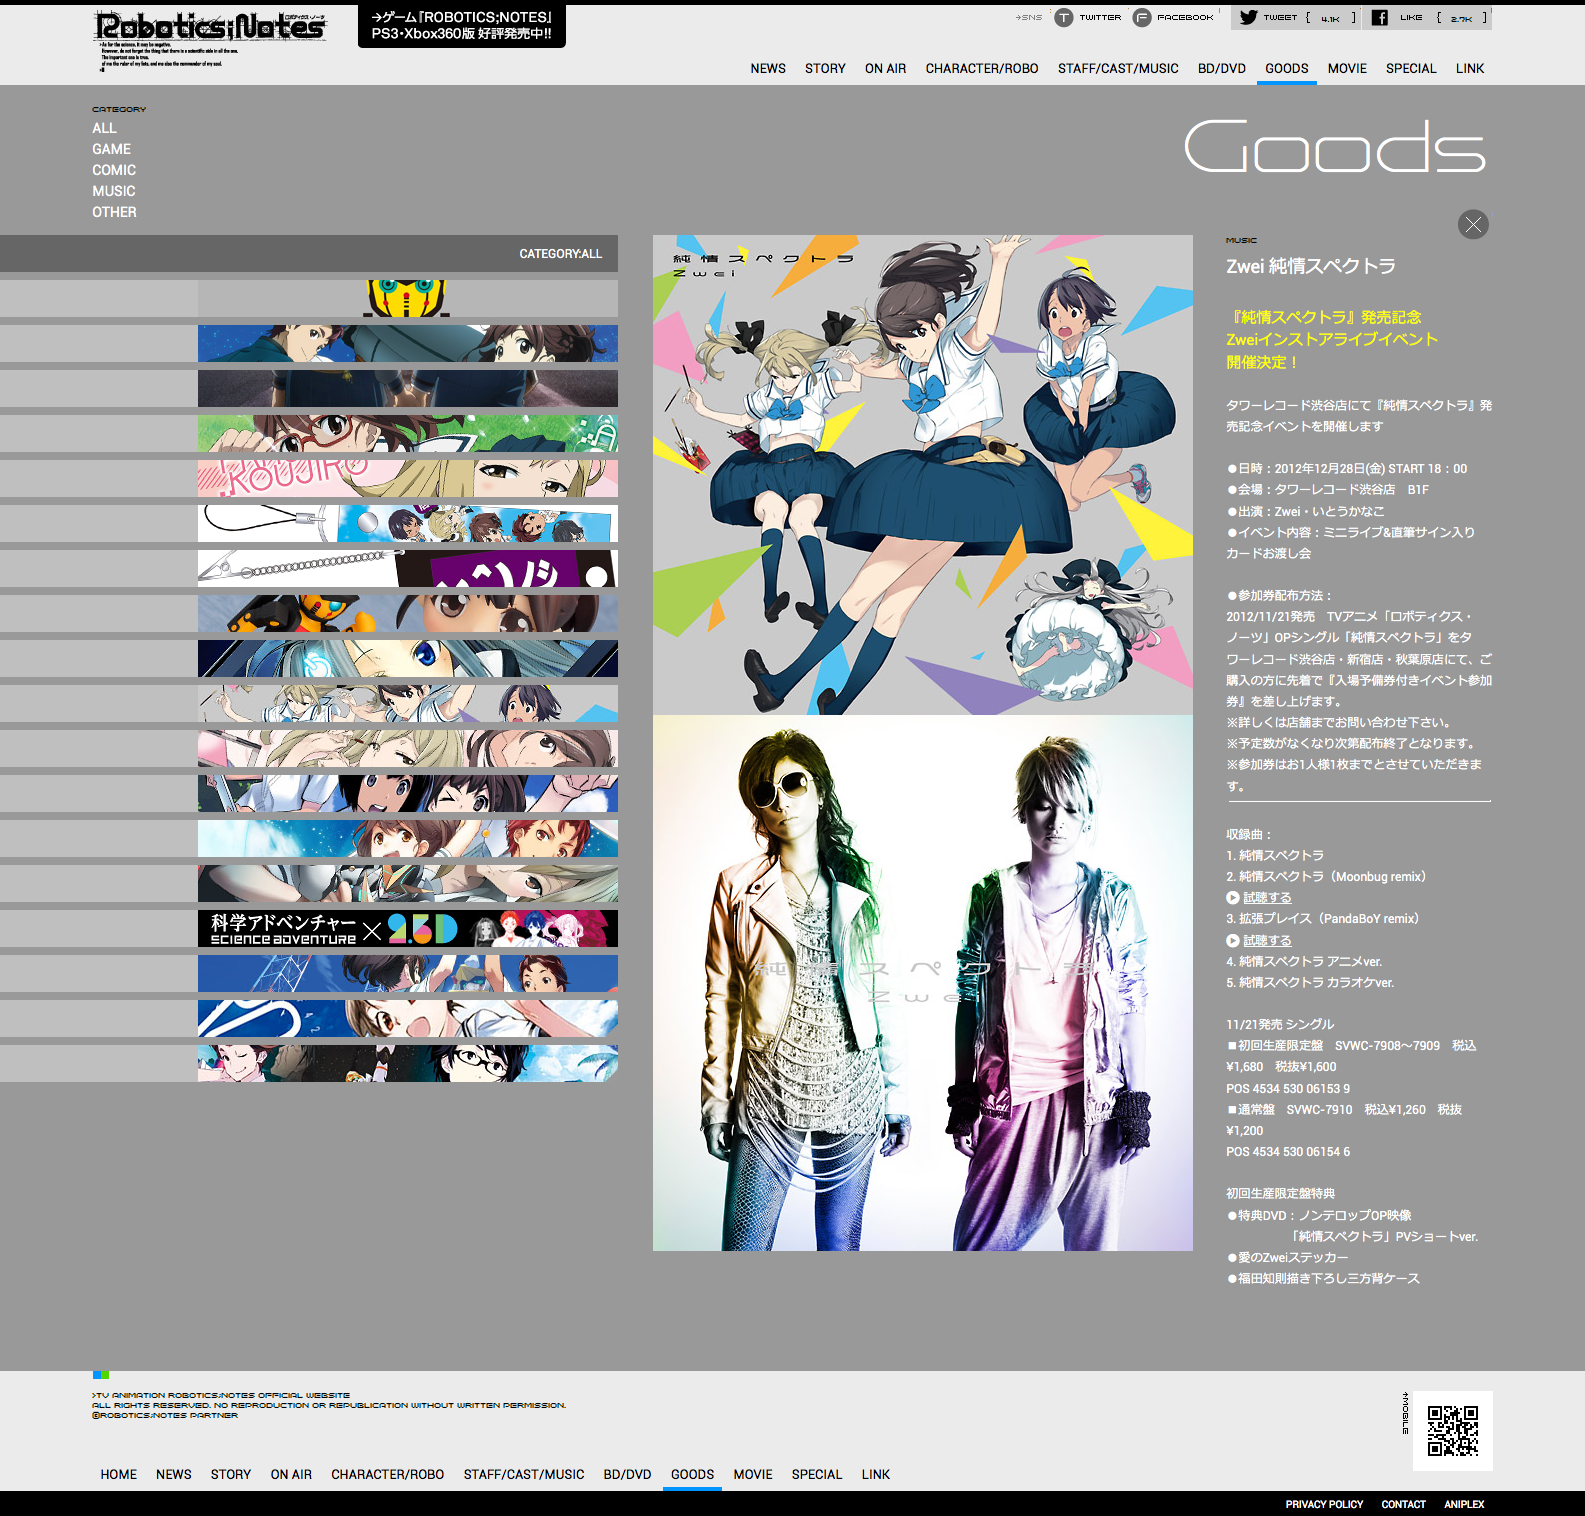This screenshot has height=1516, width=1585.
Task: Filter goods by OTHER category
Action: click(114, 212)
